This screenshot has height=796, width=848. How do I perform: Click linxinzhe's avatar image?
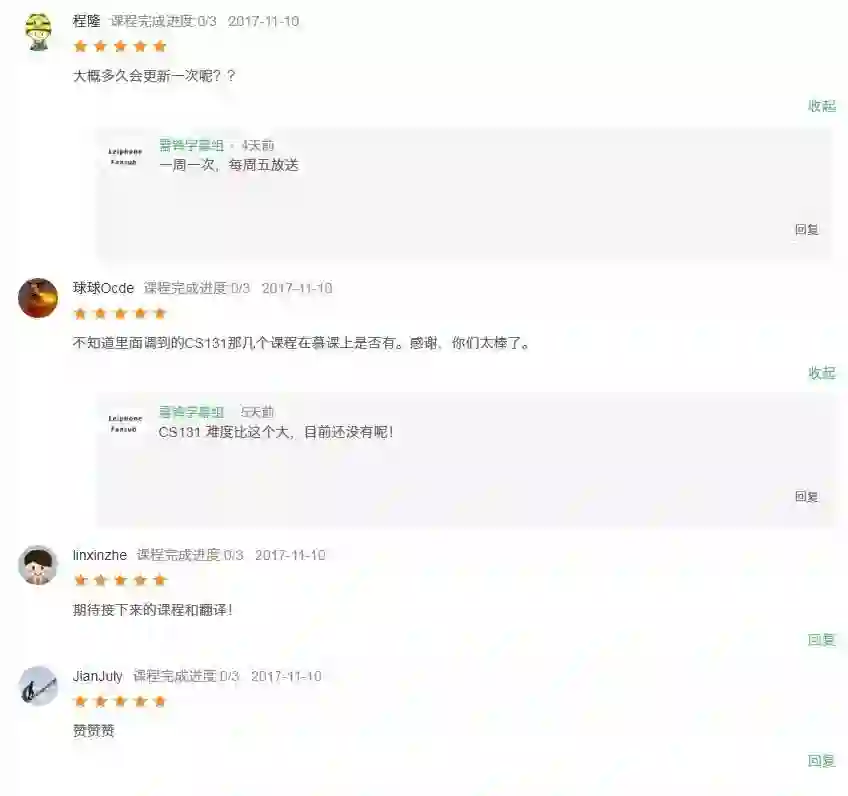38,565
